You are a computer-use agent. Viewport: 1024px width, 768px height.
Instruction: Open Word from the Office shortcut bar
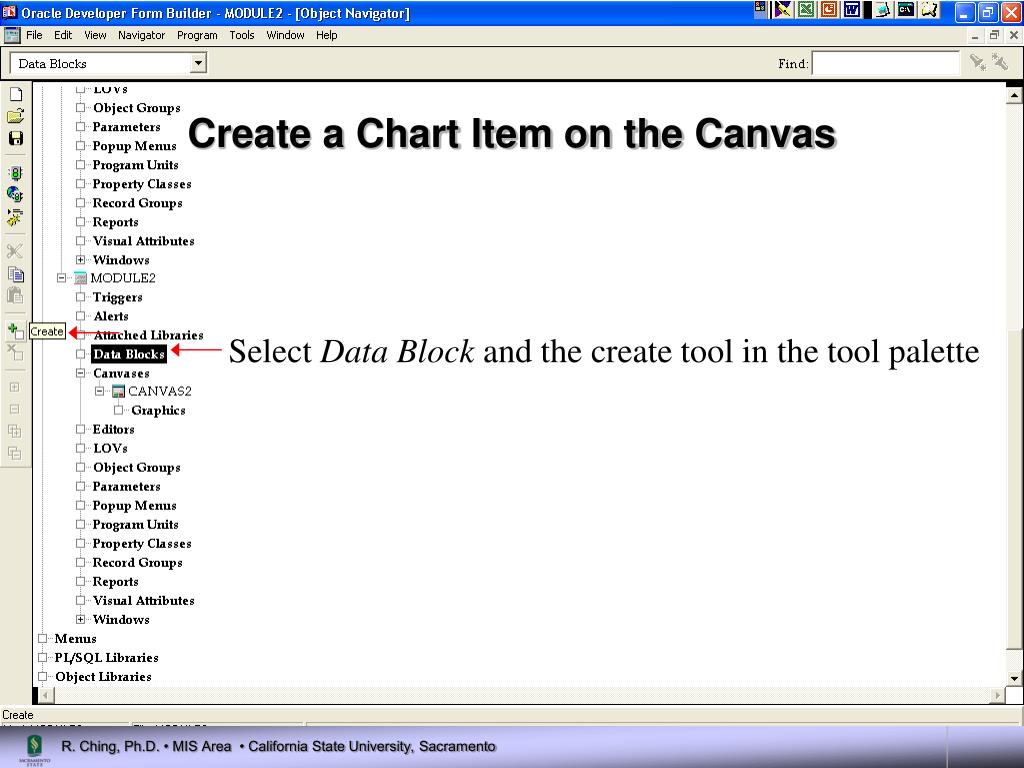852,10
